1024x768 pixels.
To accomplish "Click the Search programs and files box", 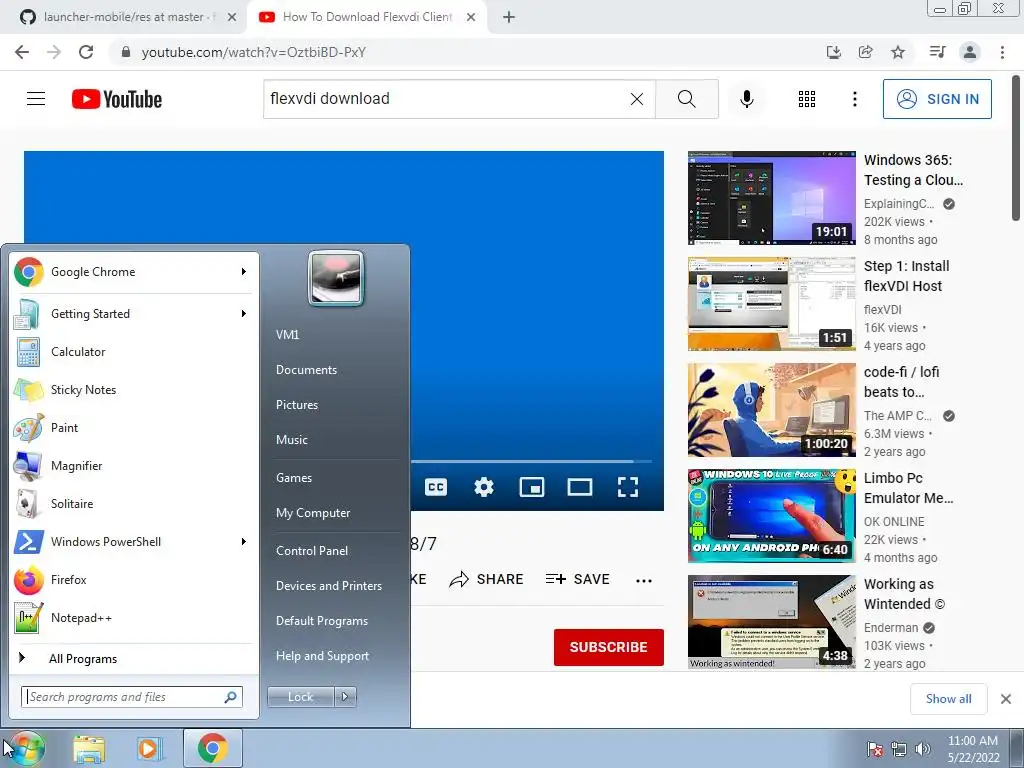I will [132, 697].
